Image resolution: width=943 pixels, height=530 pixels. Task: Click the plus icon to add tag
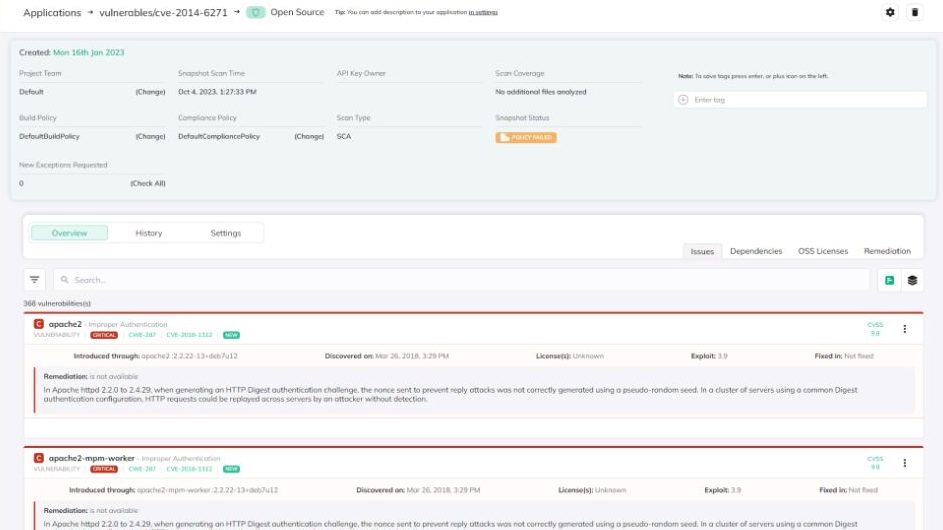[684, 100]
